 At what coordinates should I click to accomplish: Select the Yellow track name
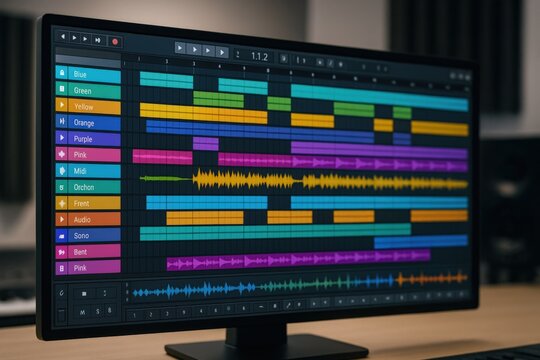coord(84,107)
